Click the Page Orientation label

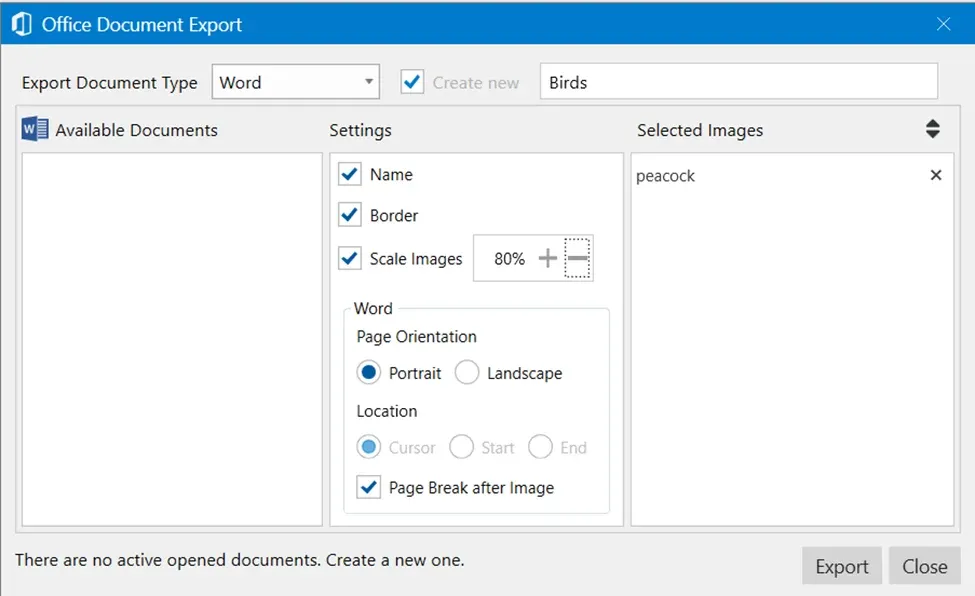[x=417, y=337]
